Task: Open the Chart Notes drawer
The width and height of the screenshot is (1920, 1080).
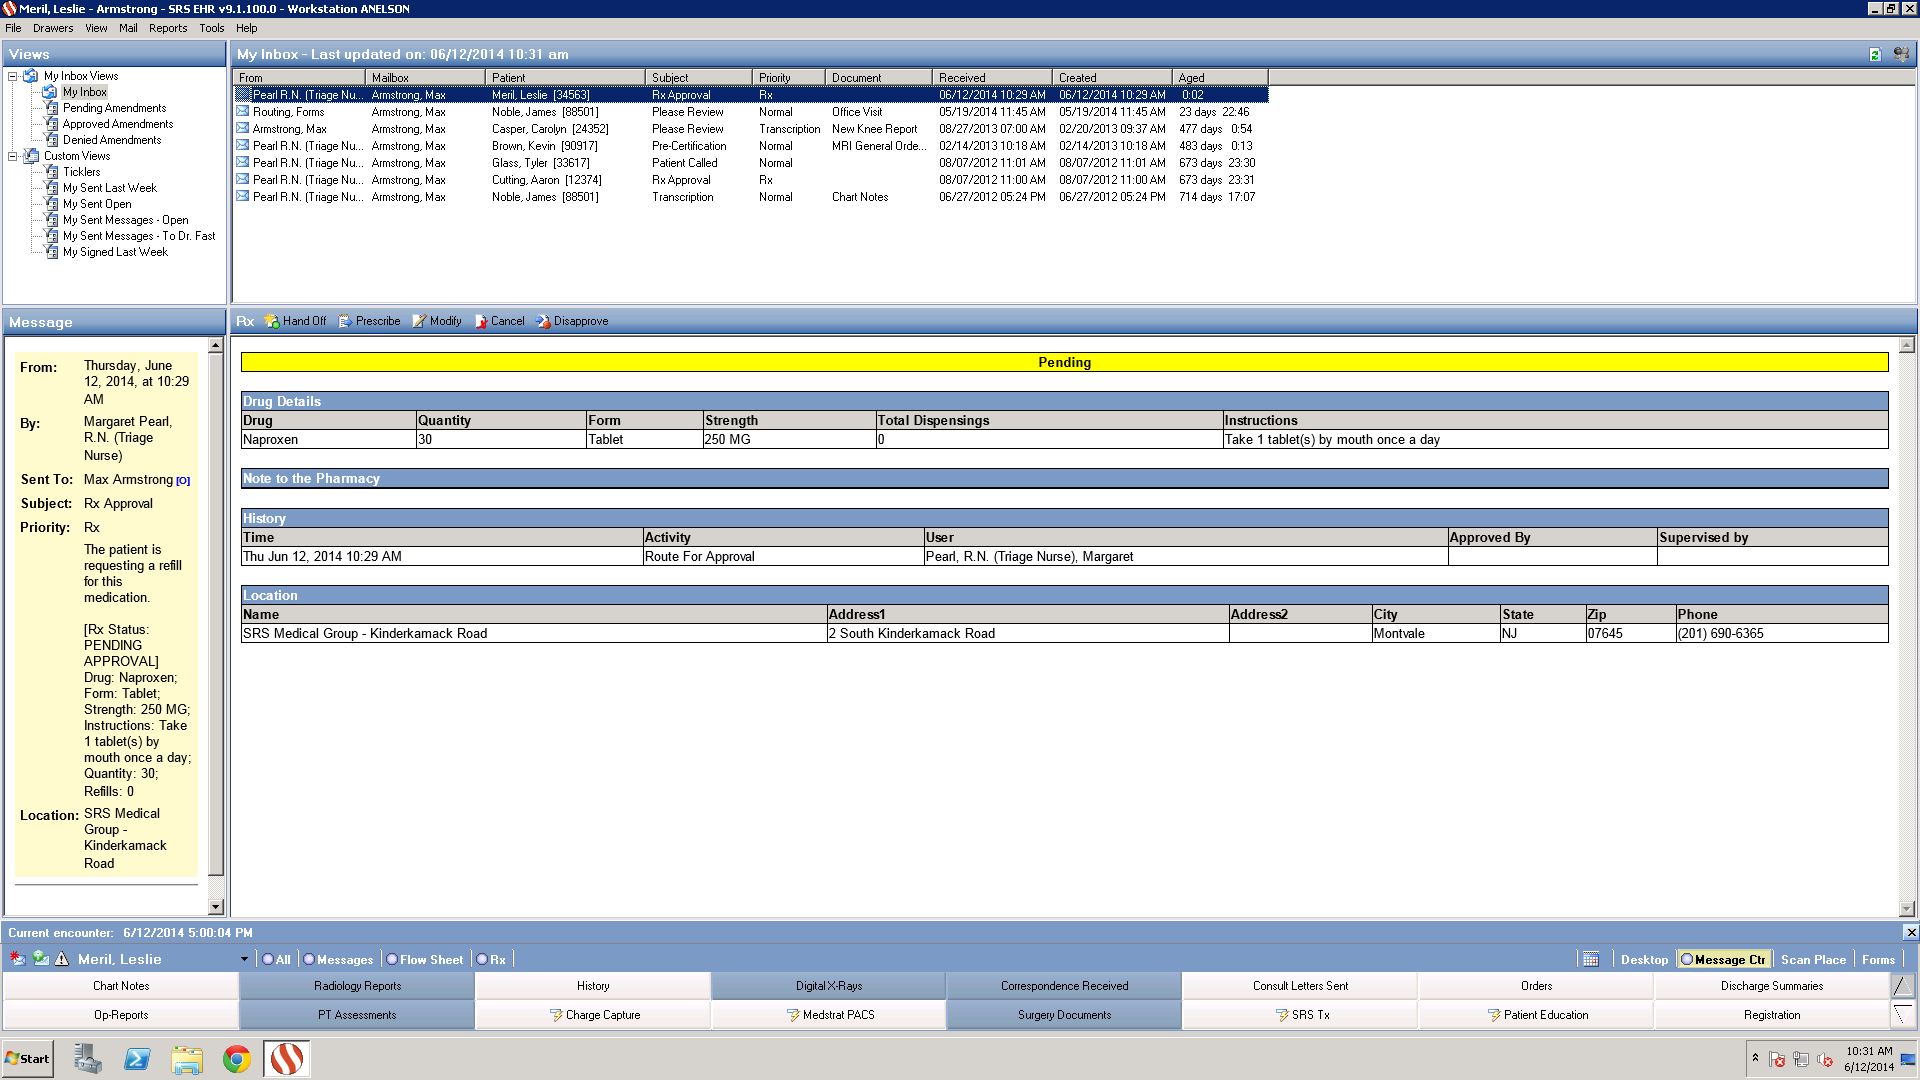Action: click(x=121, y=986)
